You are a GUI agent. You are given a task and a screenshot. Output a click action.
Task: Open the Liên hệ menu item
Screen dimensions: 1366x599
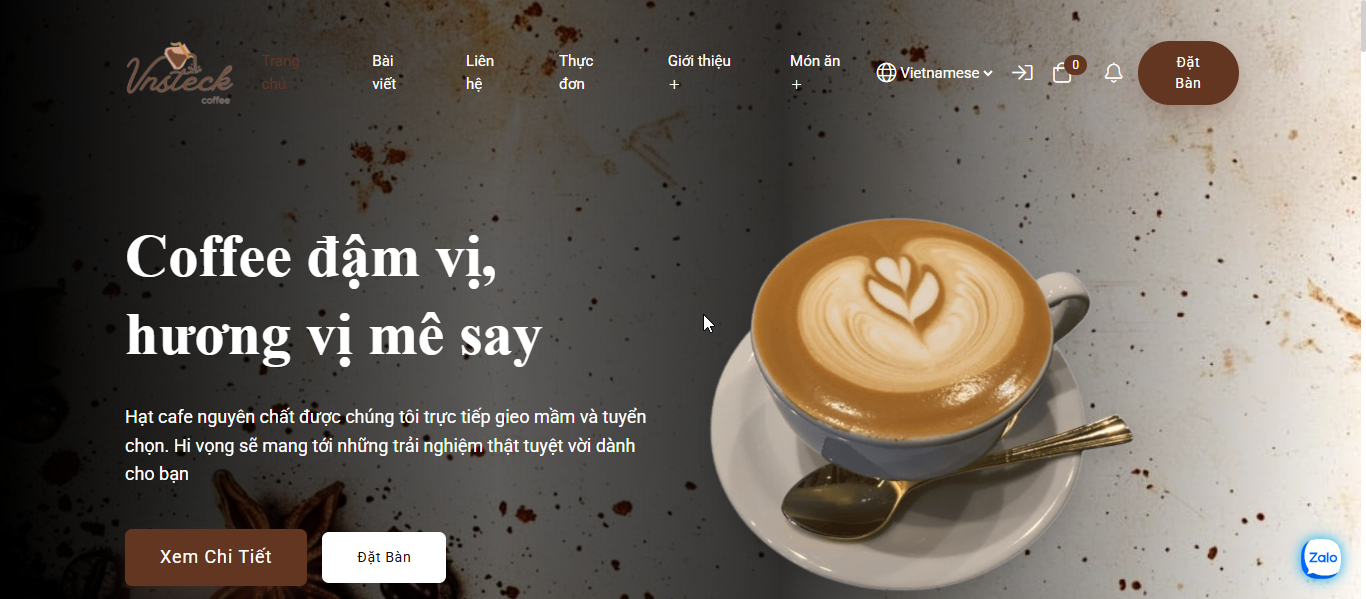480,72
